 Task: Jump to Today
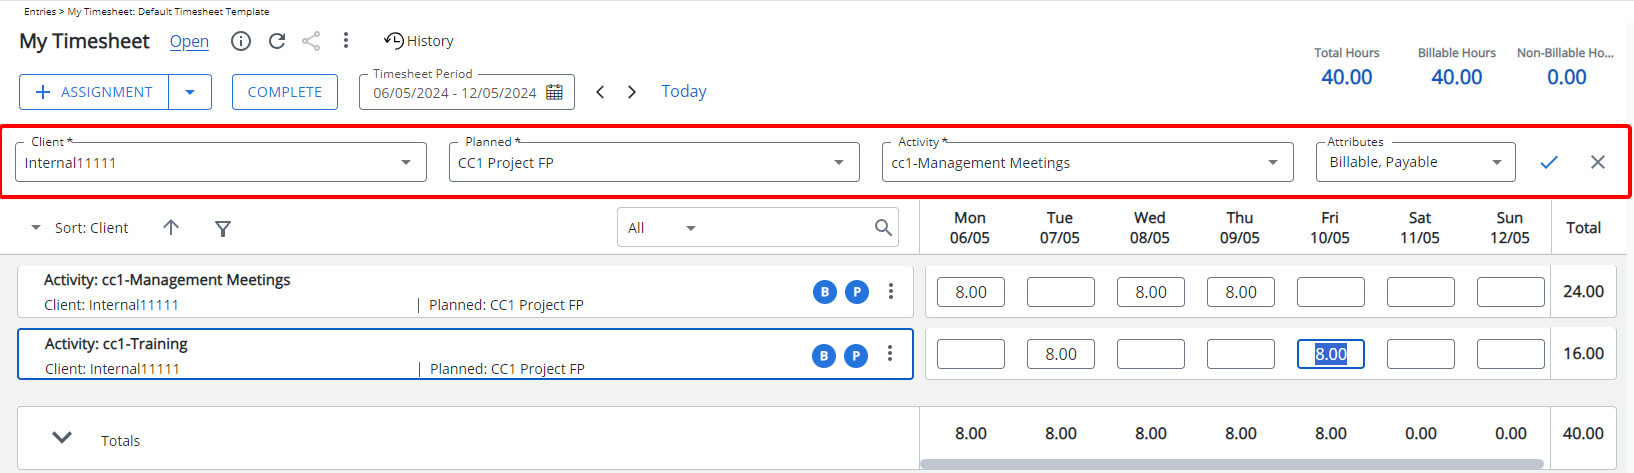[684, 91]
